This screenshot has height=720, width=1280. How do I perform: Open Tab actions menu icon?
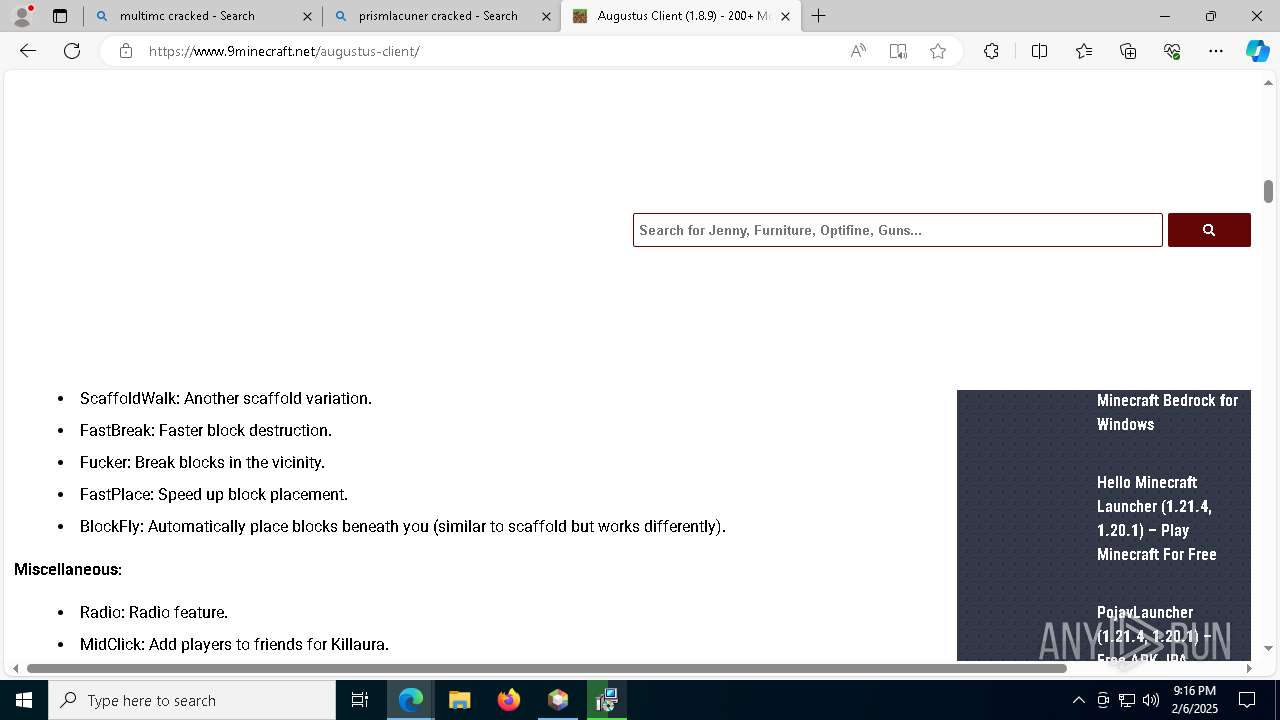(x=60, y=16)
